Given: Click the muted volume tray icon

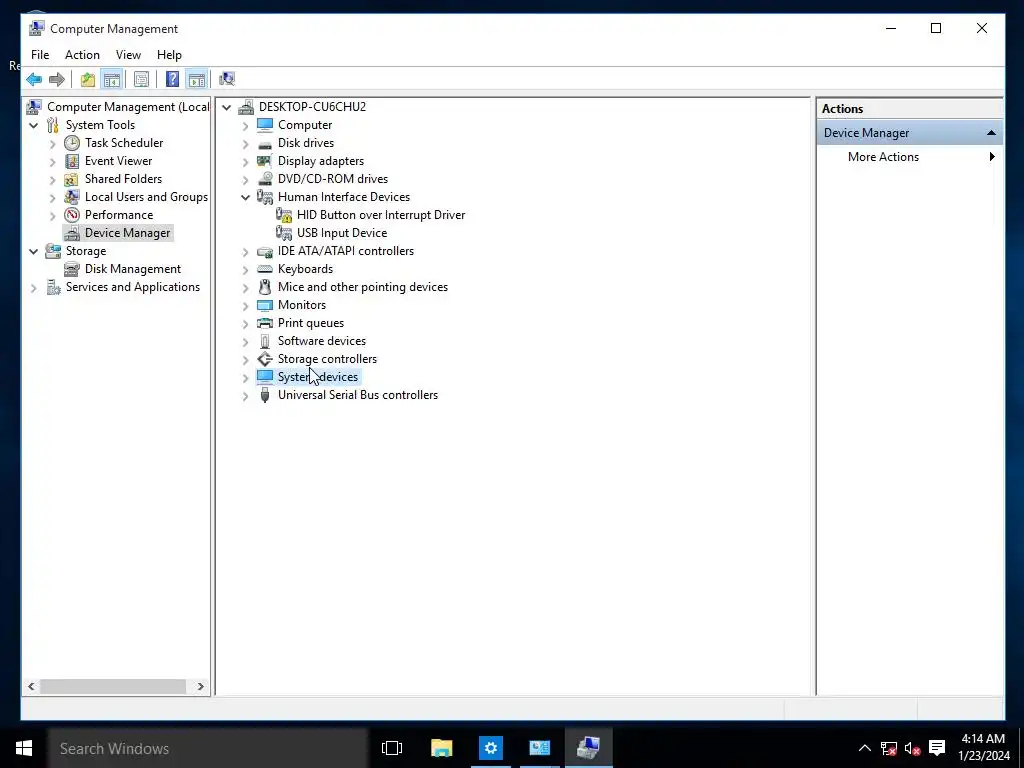Looking at the screenshot, I should (912, 748).
